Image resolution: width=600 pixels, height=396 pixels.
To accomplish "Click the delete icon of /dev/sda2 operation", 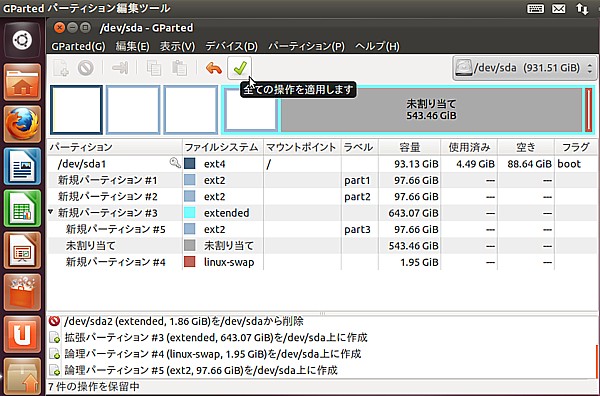I will (x=54, y=321).
